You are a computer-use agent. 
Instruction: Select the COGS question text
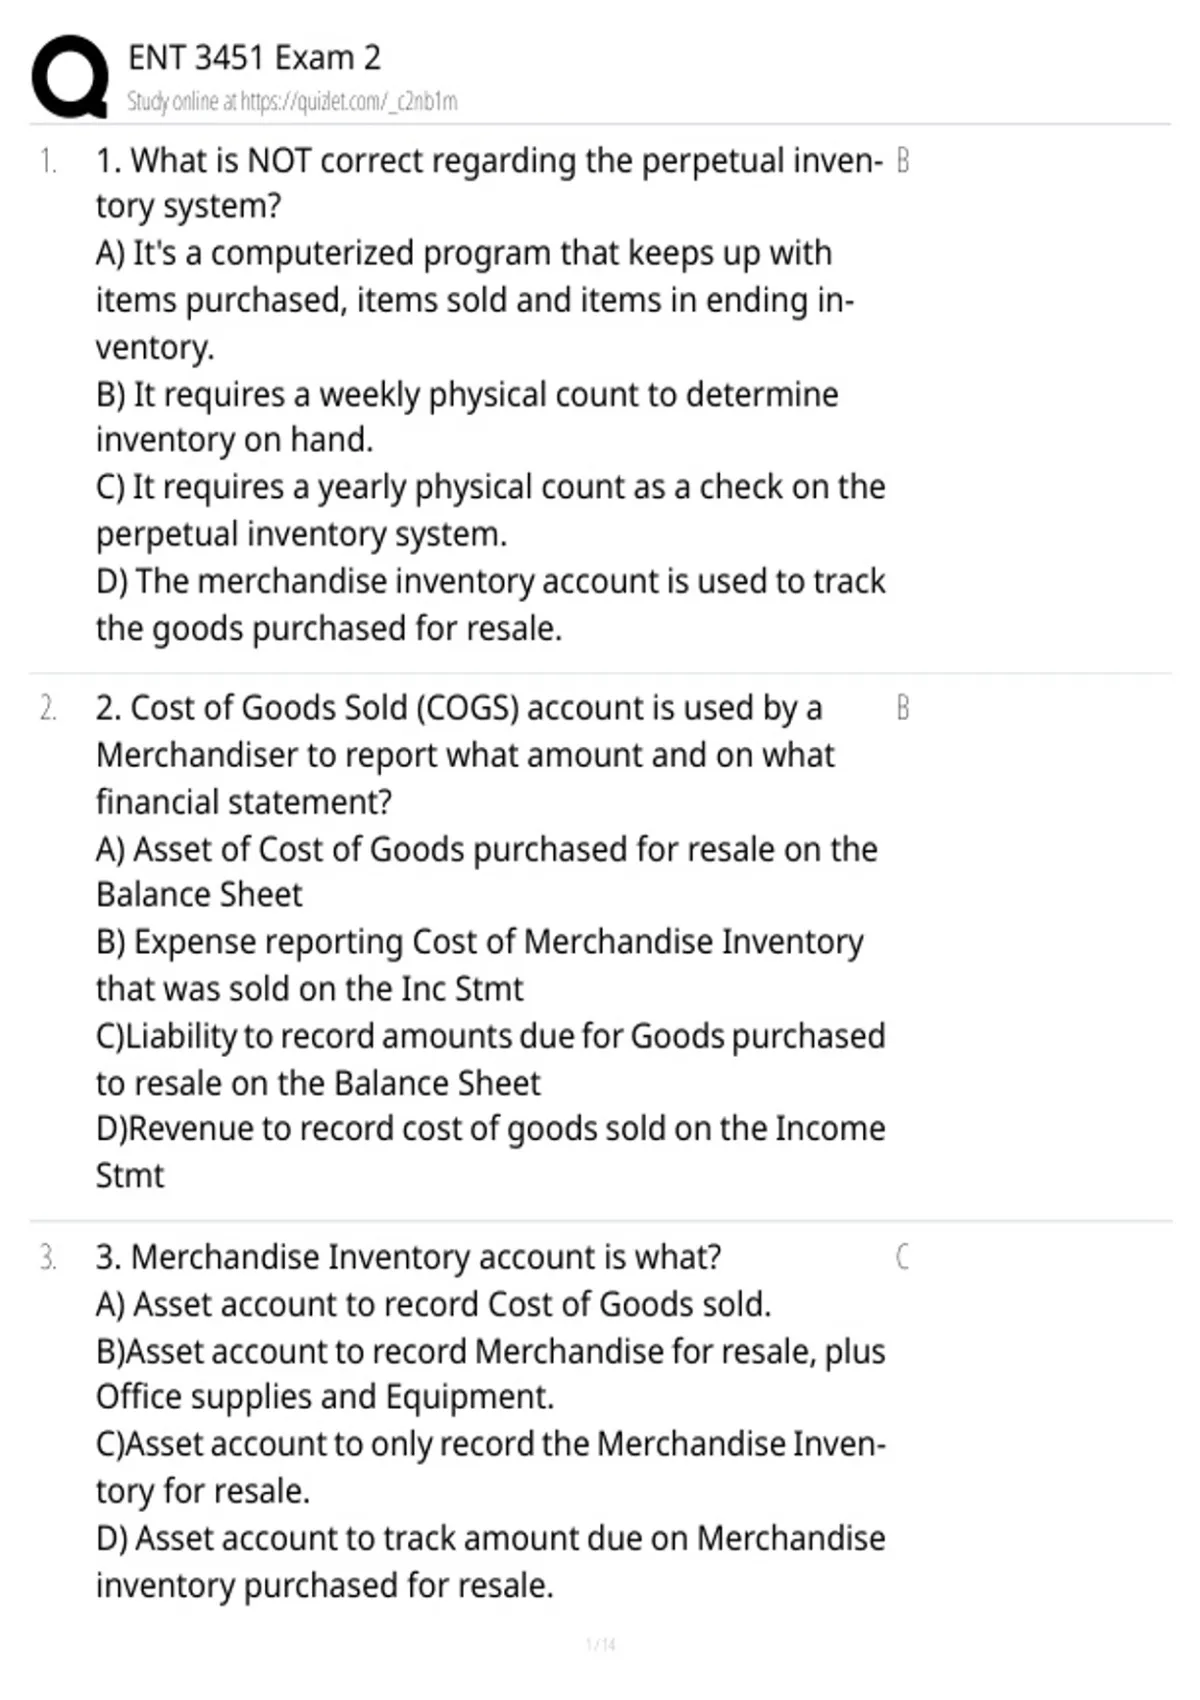coord(465,755)
